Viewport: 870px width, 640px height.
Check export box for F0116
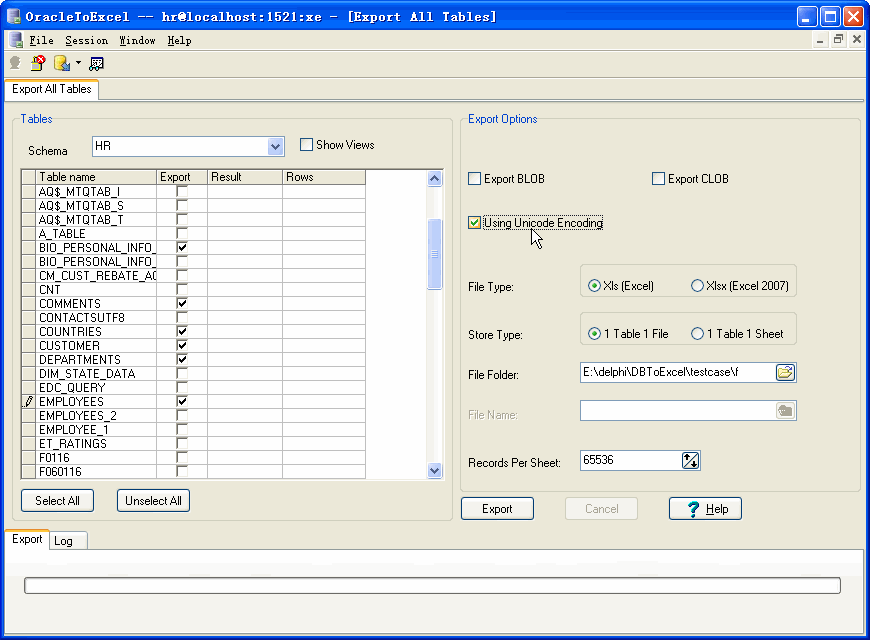182,457
